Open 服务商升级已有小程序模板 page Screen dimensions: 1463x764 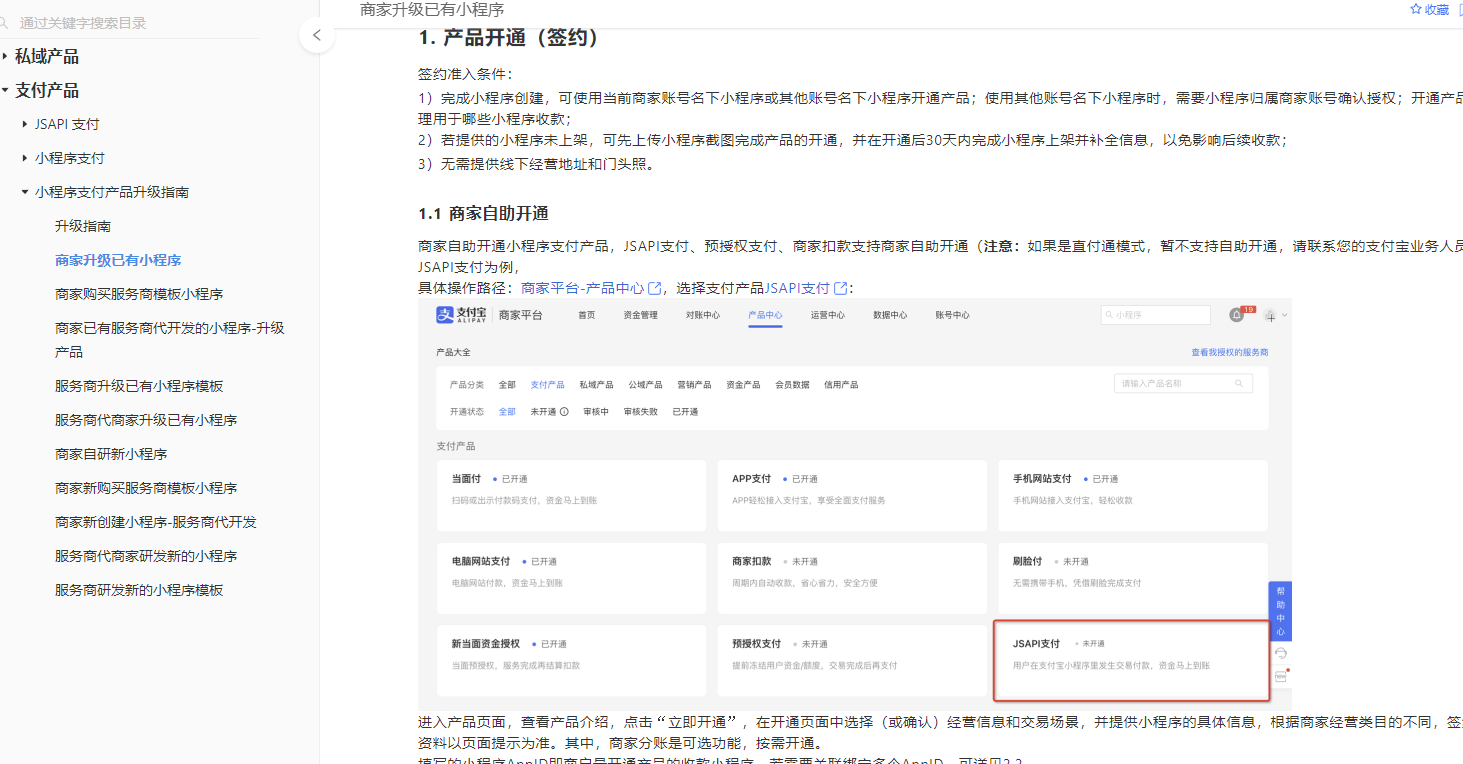[x=139, y=386]
